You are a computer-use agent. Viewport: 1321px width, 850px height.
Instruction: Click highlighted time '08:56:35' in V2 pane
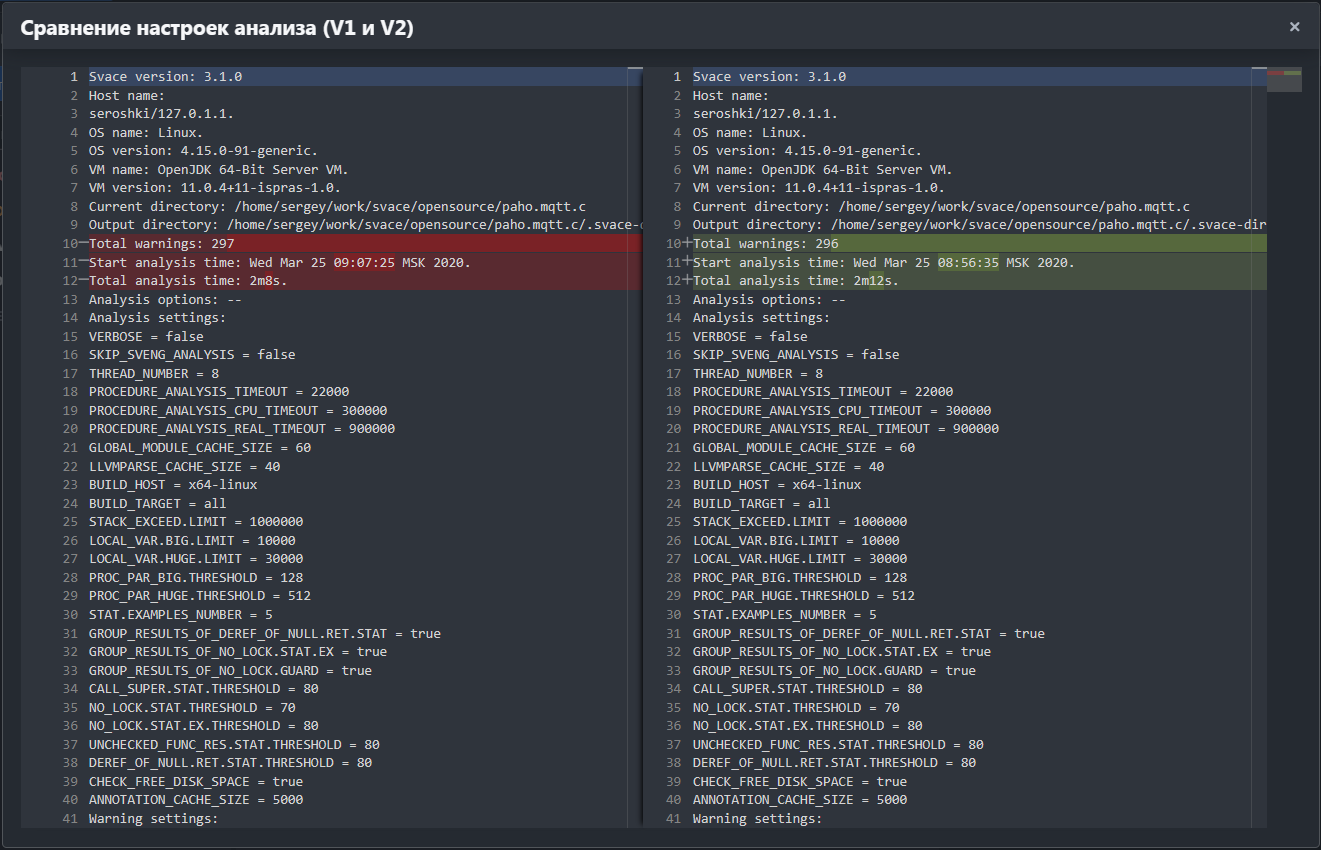[x=968, y=262]
